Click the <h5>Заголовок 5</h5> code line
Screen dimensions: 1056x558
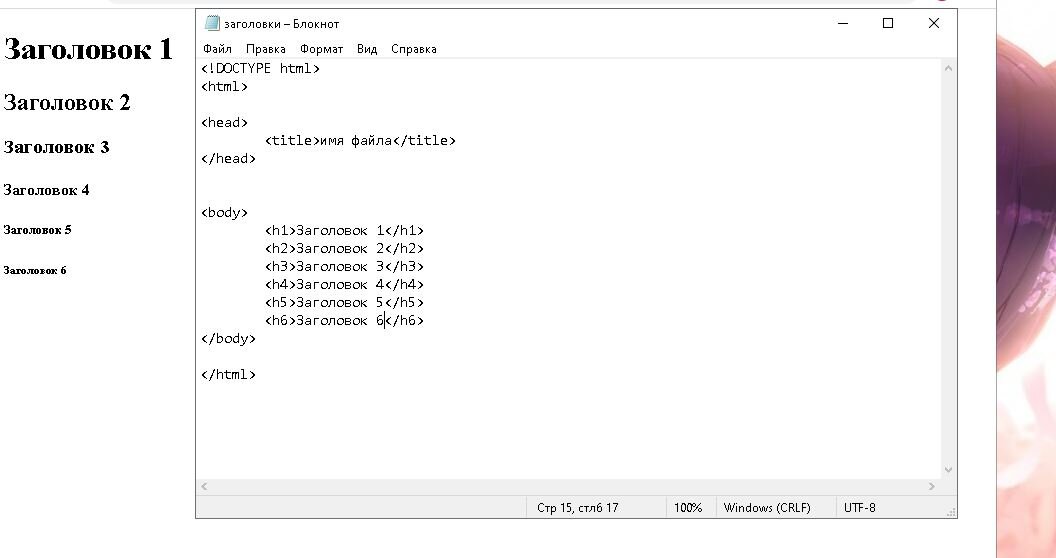click(x=344, y=303)
